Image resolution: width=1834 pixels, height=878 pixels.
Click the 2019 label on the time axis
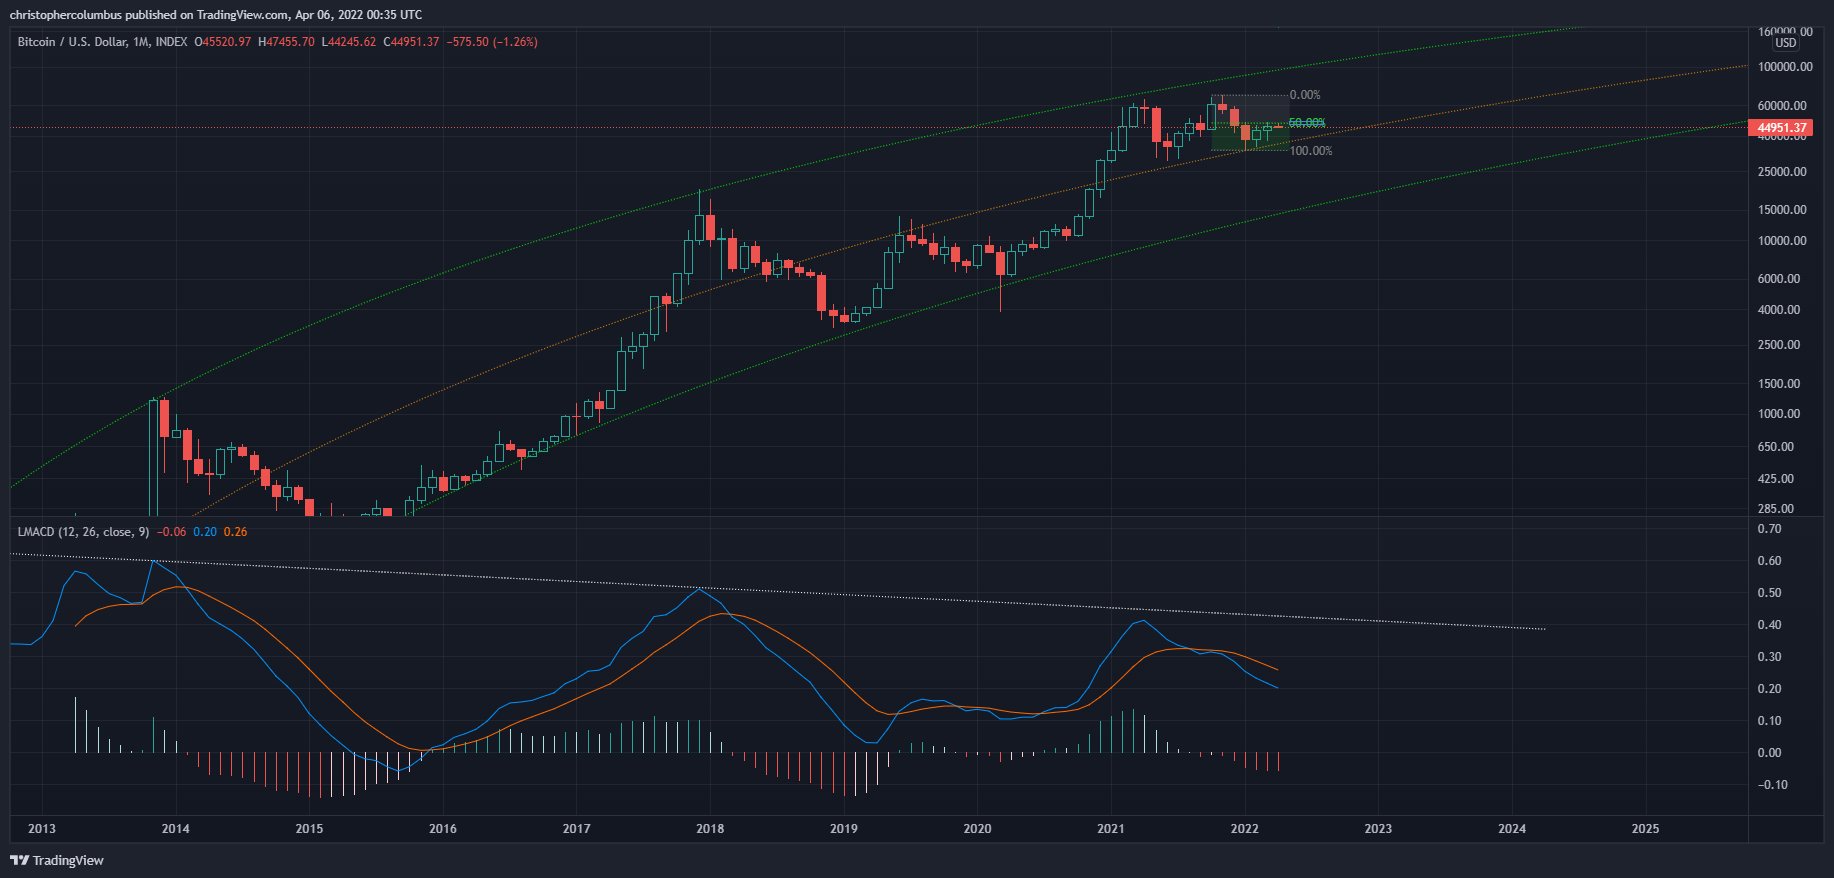click(x=844, y=829)
